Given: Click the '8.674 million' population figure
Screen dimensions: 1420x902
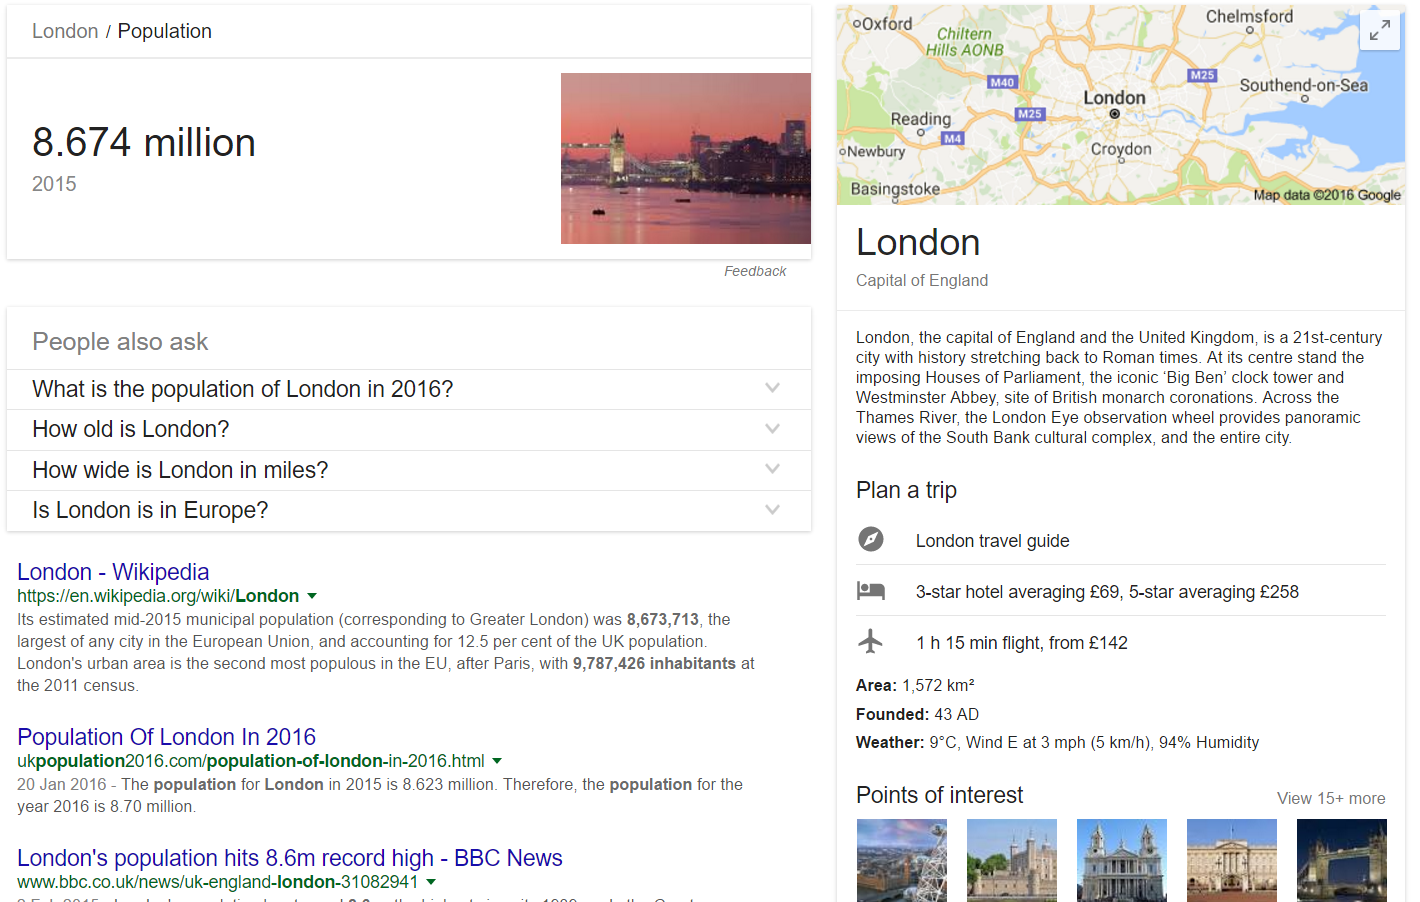Looking at the screenshot, I should pos(144,142).
